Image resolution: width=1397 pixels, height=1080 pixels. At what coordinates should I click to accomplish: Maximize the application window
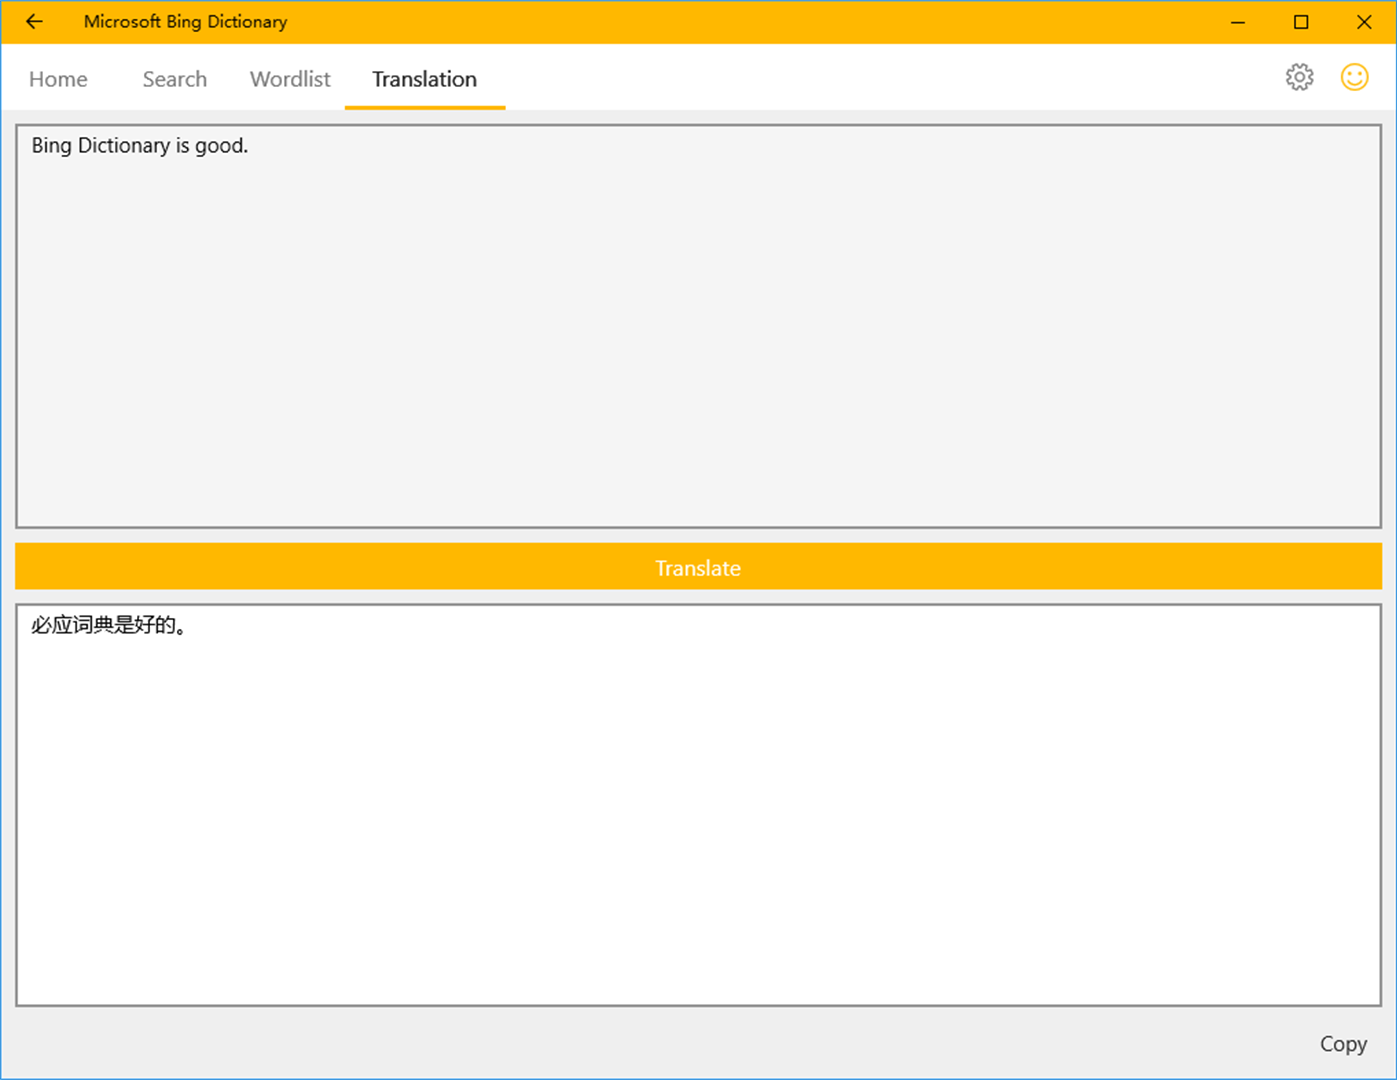pos(1300,21)
